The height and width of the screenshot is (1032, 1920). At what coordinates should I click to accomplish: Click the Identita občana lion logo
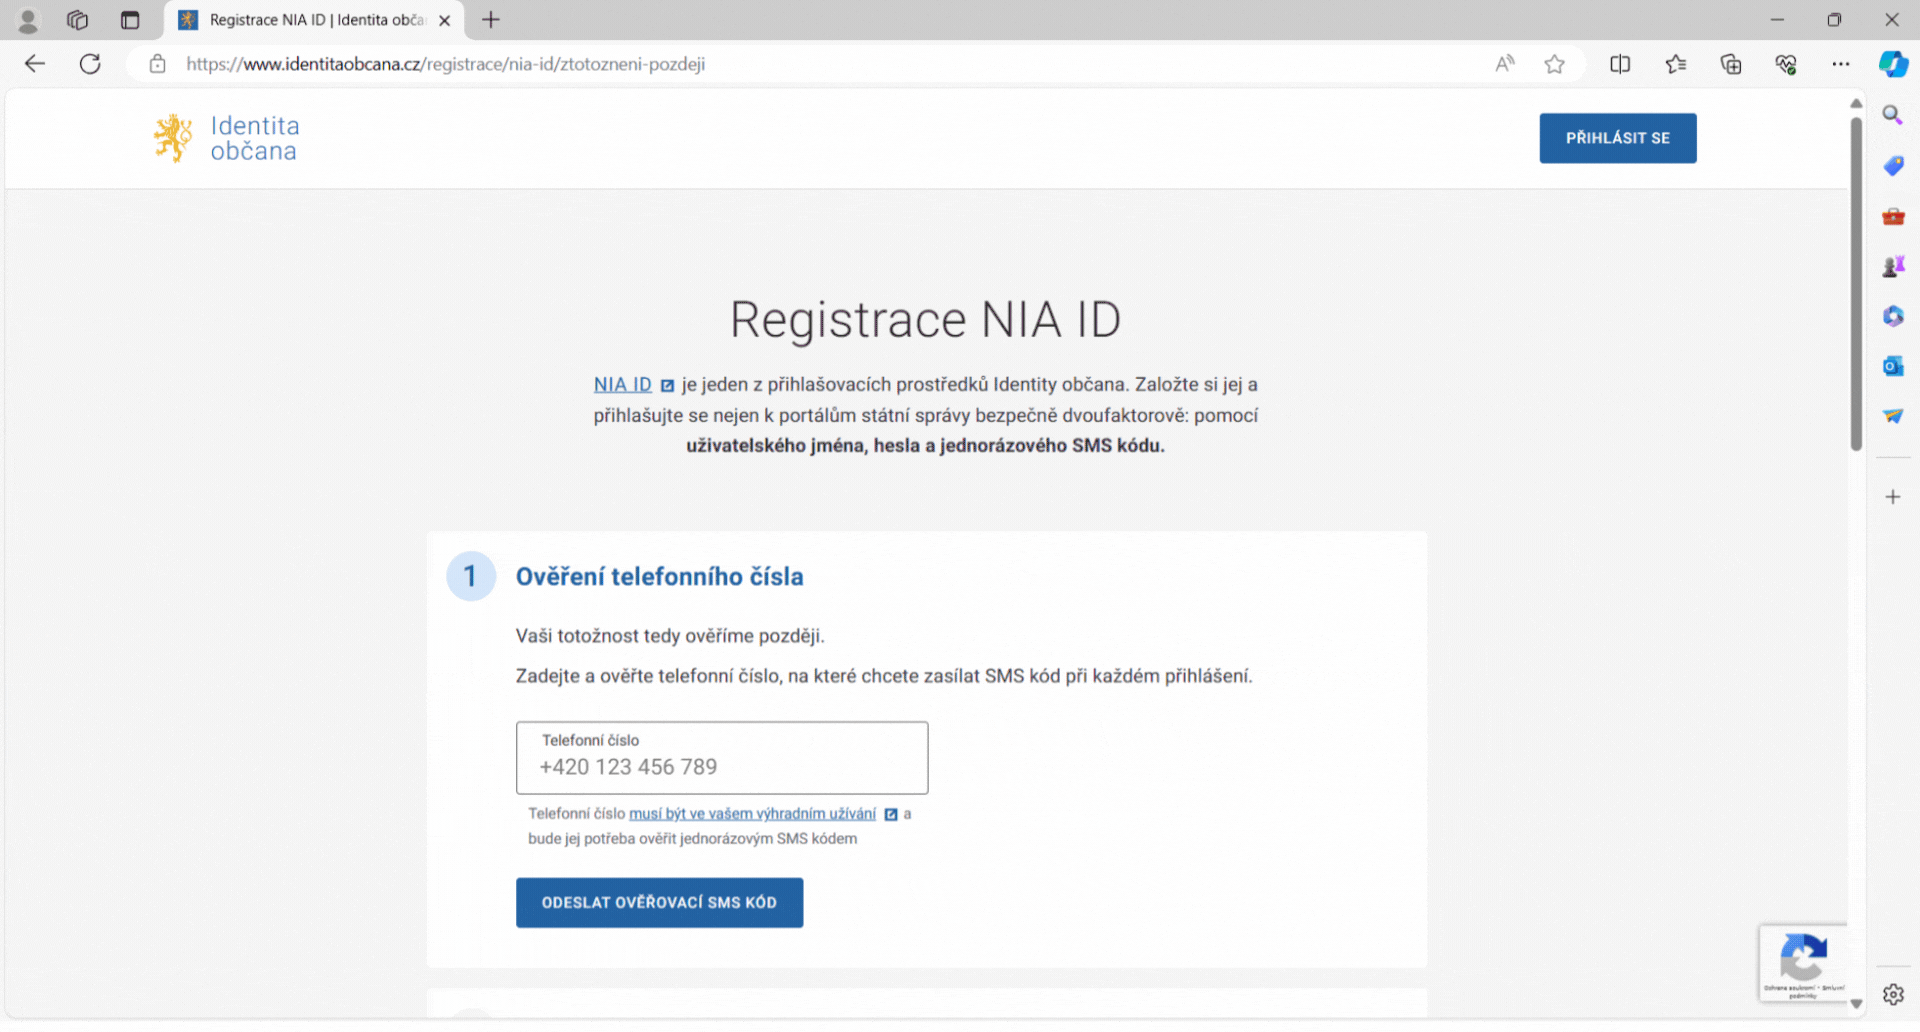[173, 138]
